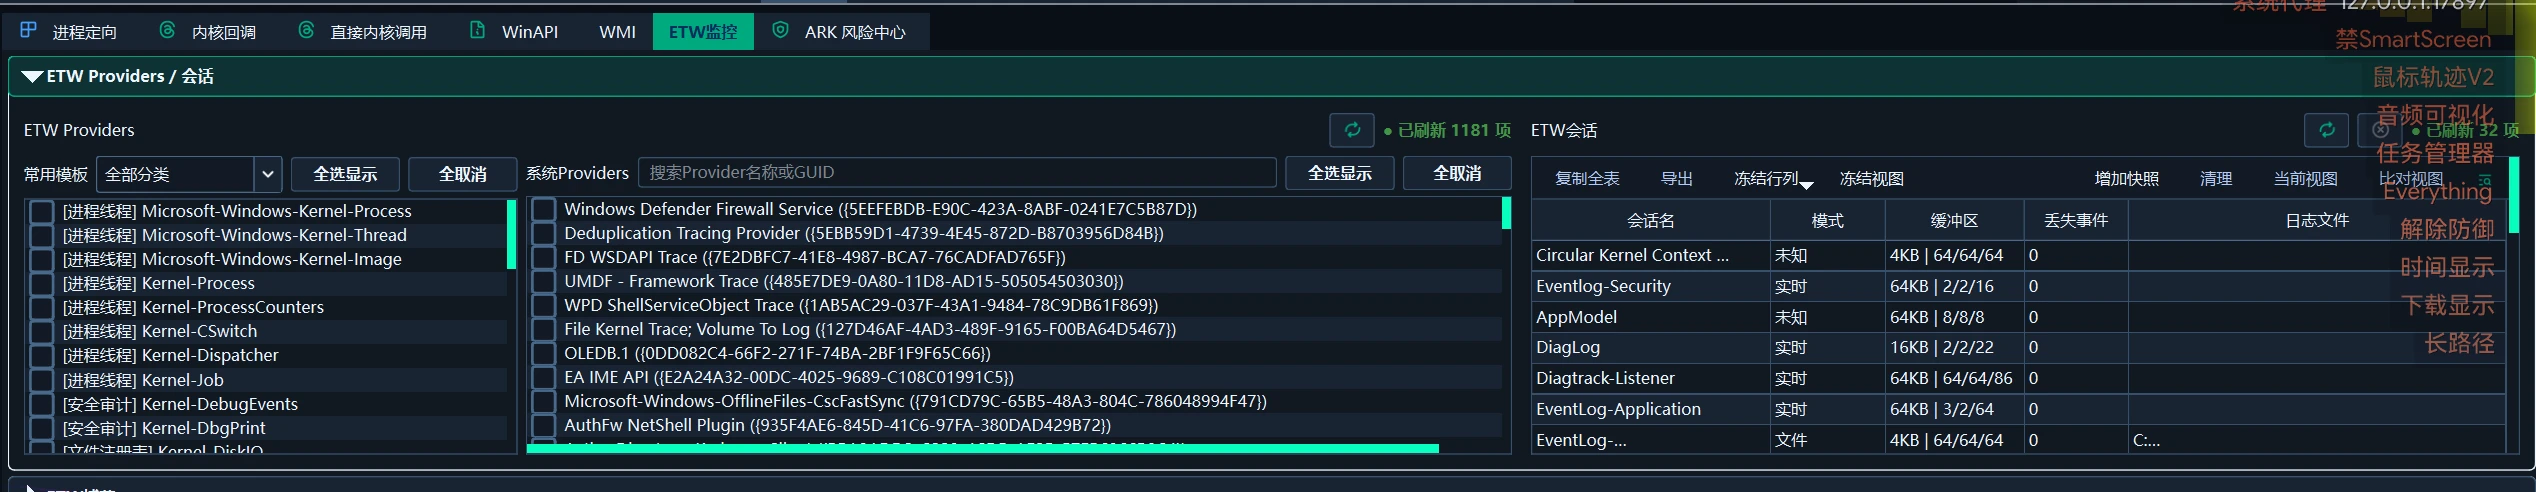Screen dimensions: 2536x492
Task: Focus the 搜索Provider名称或GUID search field
Action: (x=957, y=172)
